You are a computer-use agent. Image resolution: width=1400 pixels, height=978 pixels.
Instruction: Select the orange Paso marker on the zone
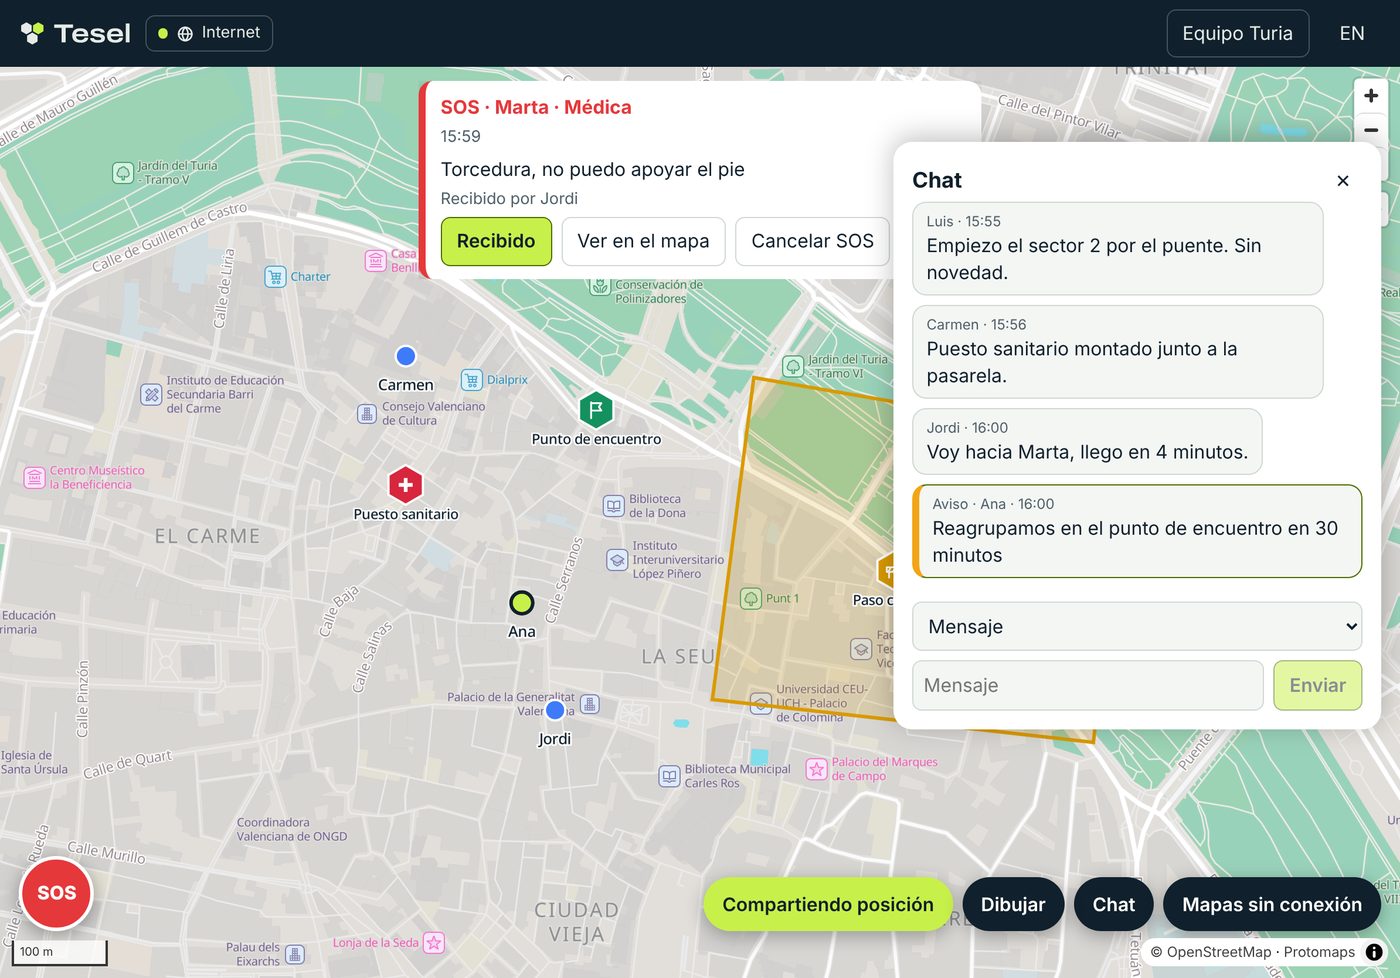[886, 571]
